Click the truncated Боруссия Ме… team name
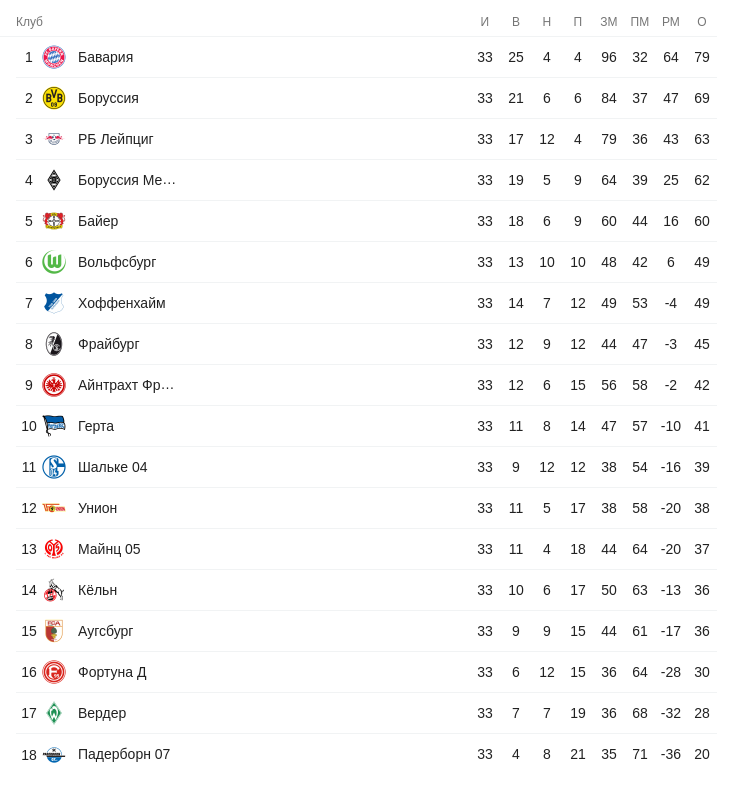The width and height of the screenshot is (752, 798). point(127,180)
